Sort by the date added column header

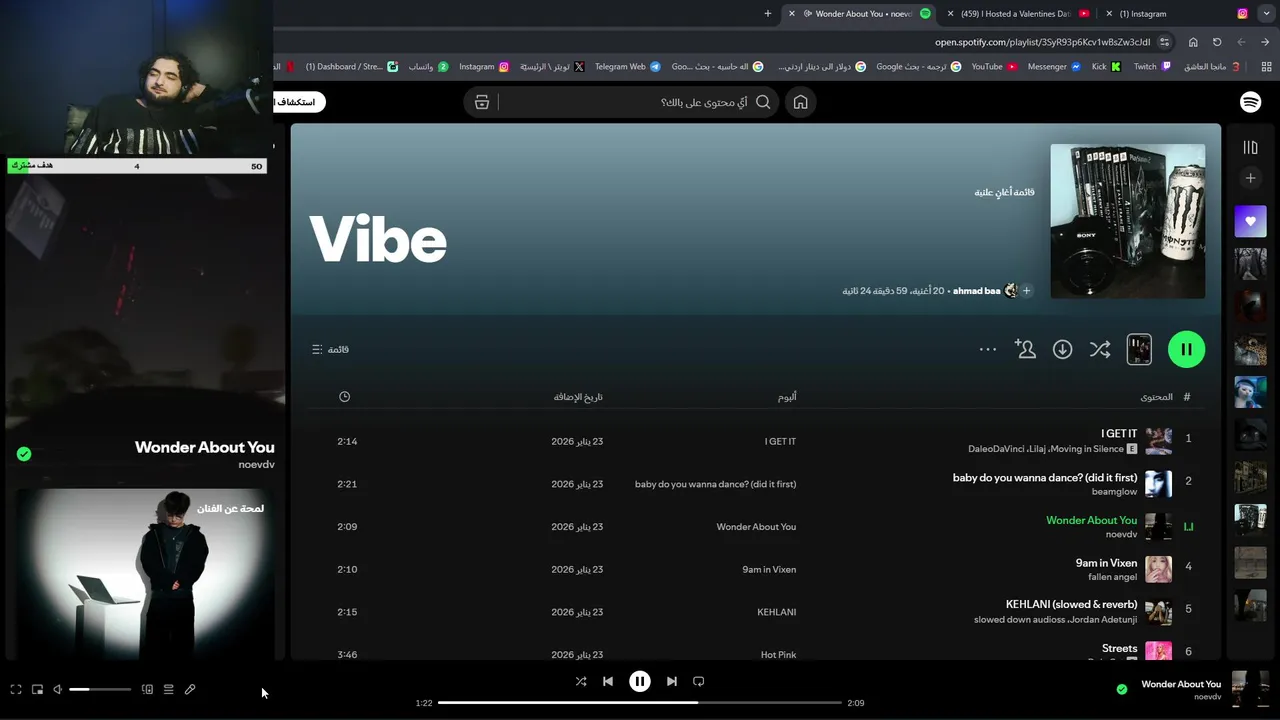click(x=578, y=397)
